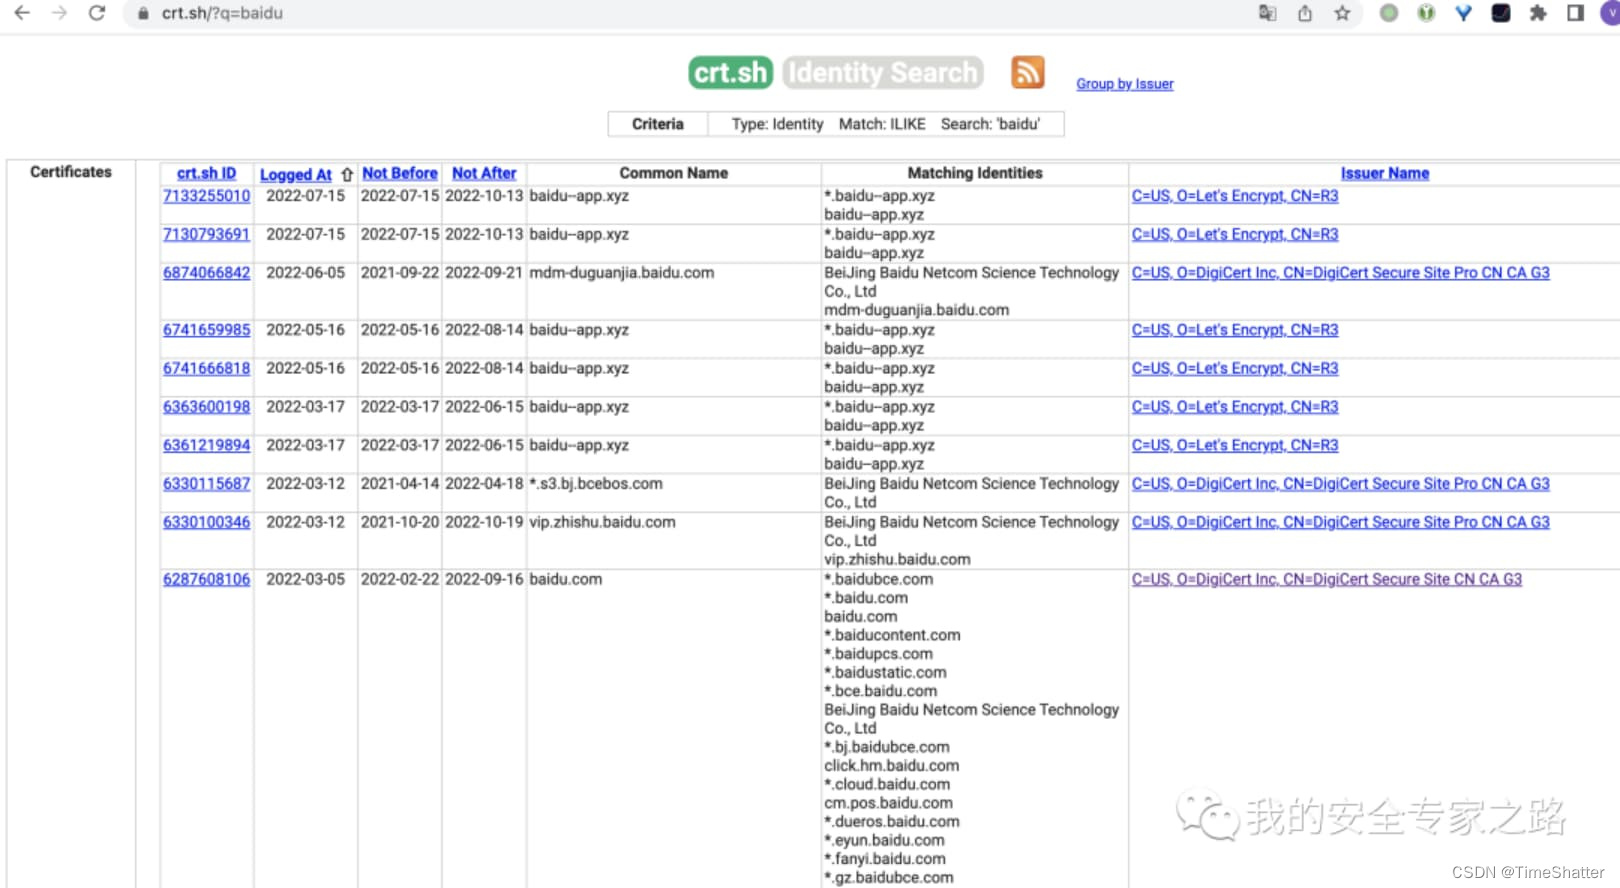
Task: Select Logged At date 2022-06-05
Action: (x=305, y=272)
